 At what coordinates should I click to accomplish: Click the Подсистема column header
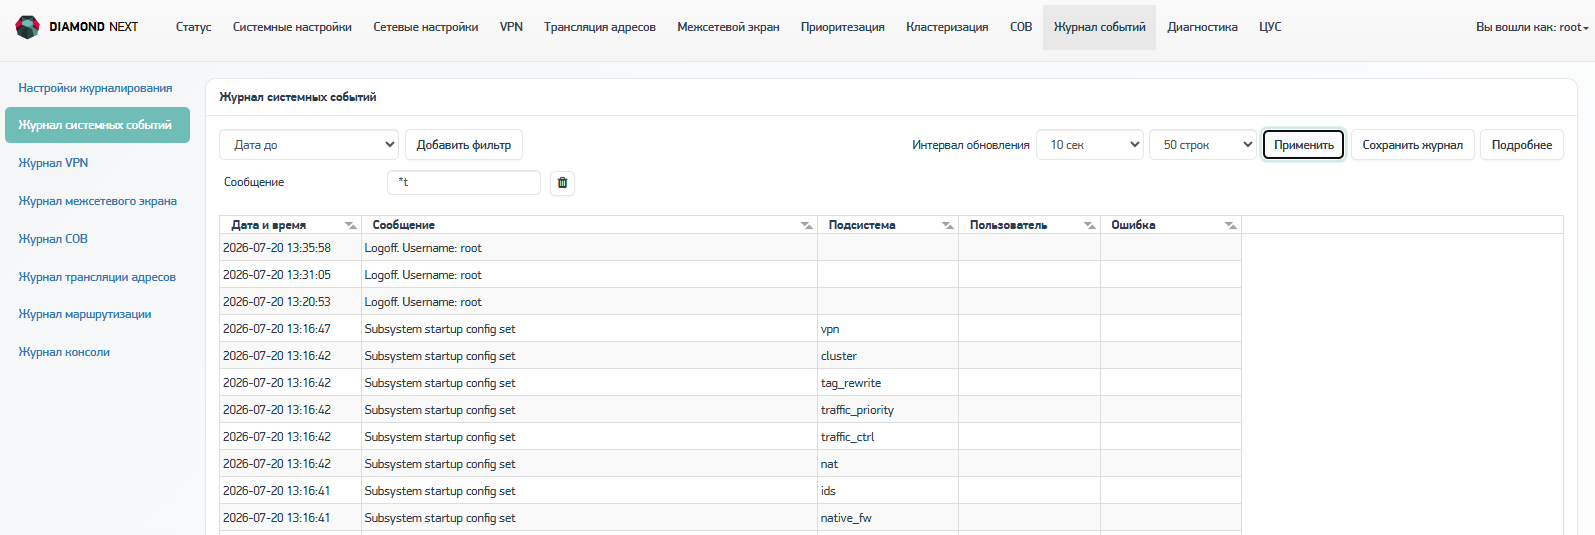888,225
